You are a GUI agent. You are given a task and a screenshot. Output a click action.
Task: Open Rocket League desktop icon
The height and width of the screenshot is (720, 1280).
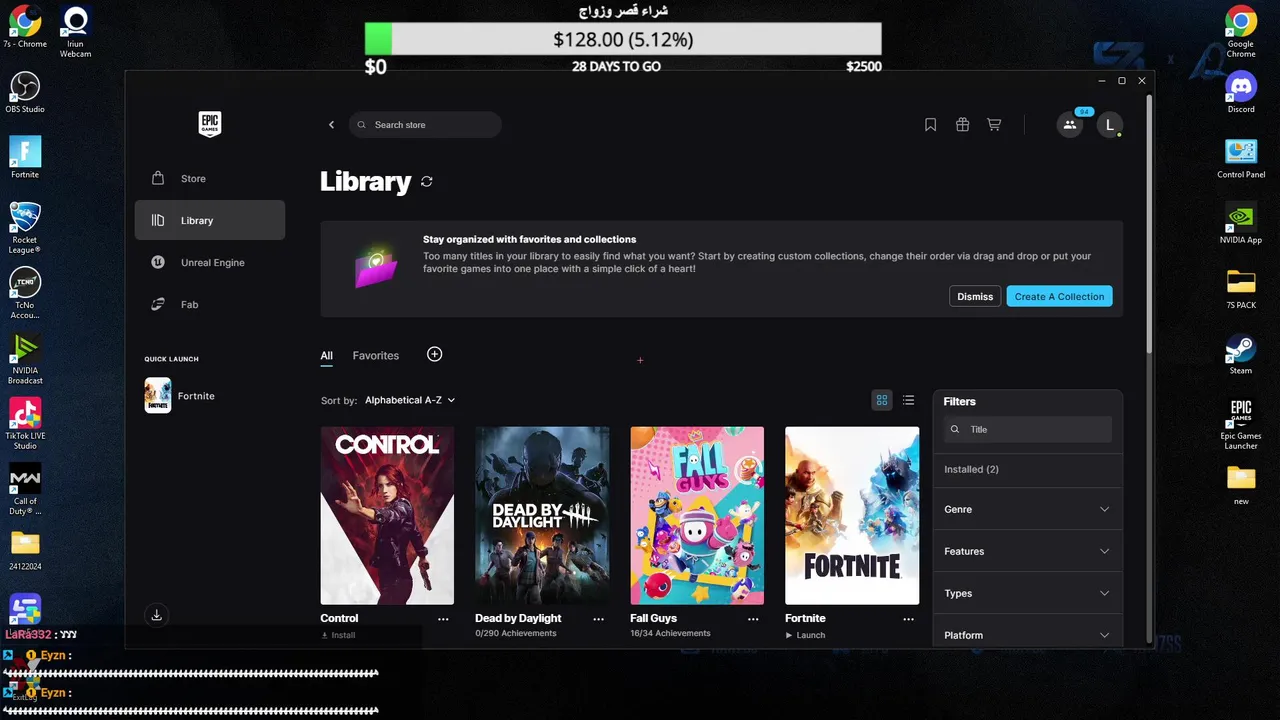(25, 228)
